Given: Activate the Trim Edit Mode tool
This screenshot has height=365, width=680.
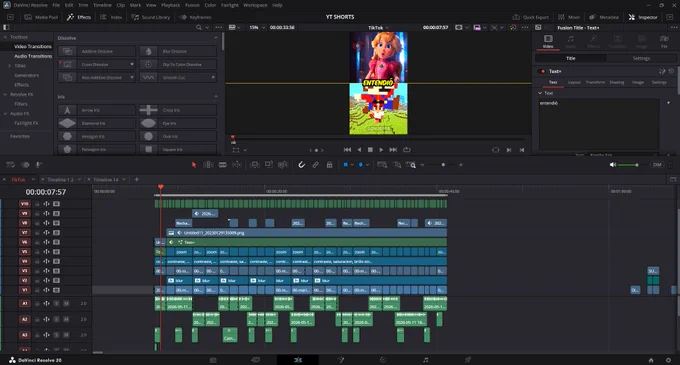Looking at the screenshot, I should coord(209,165).
